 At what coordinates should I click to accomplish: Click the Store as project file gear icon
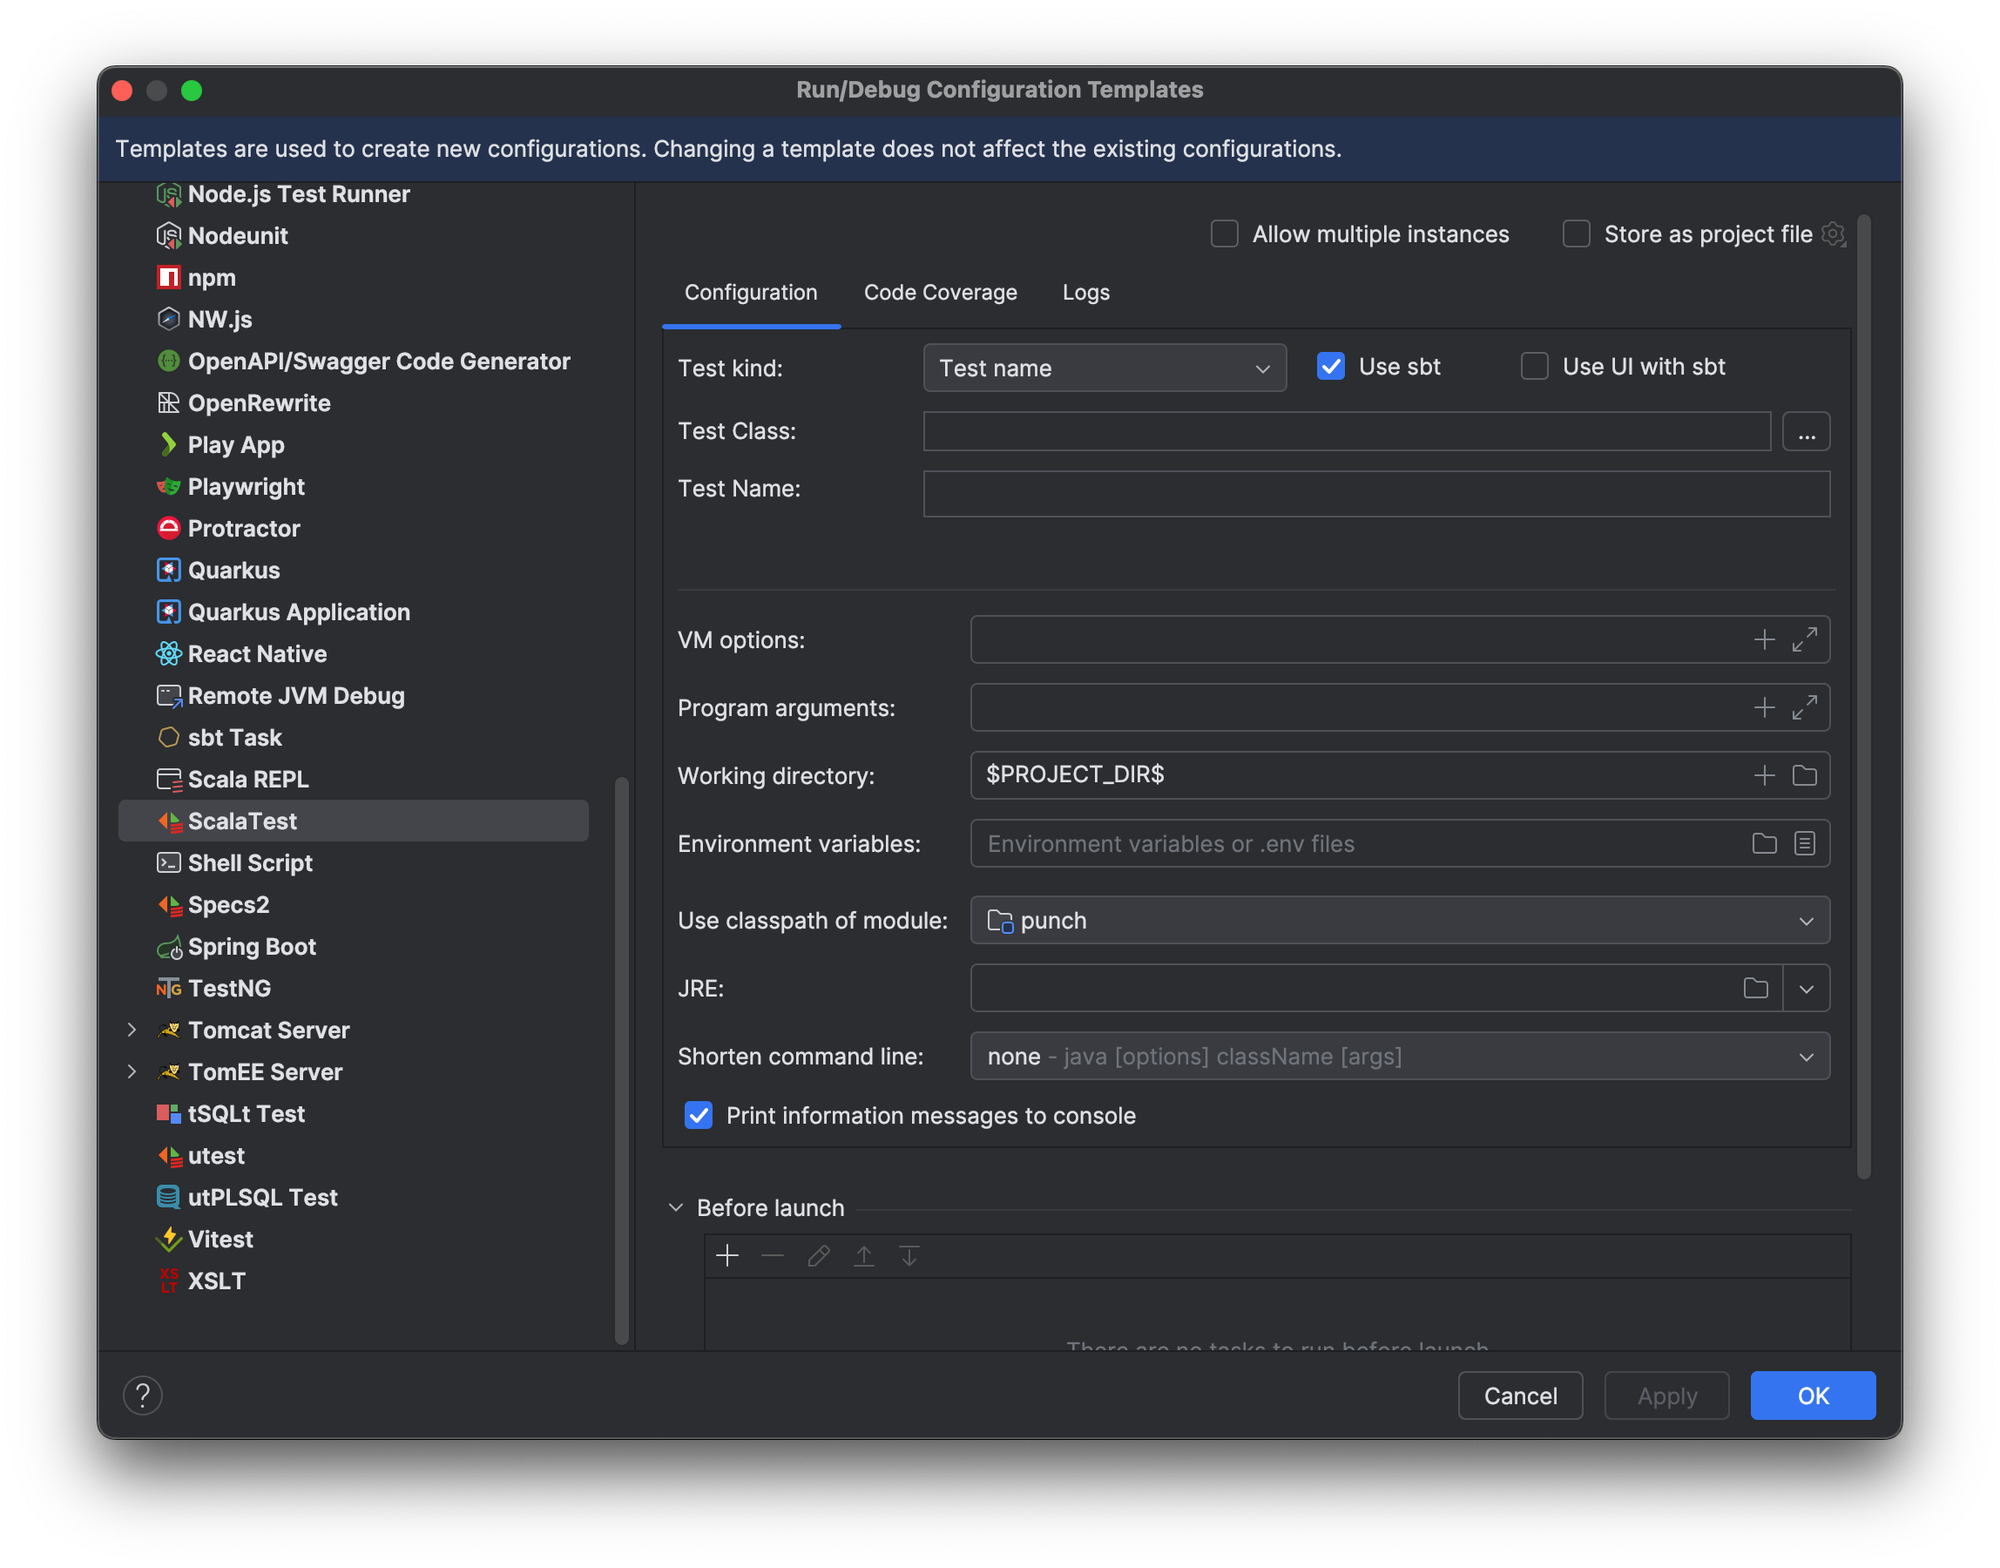(x=1833, y=234)
